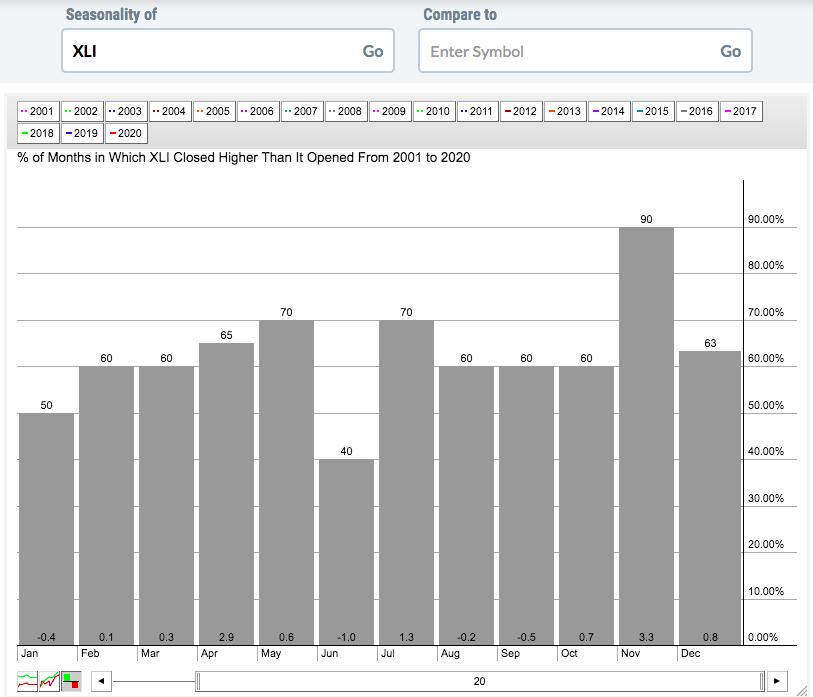The width and height of the screenshot is (813, 697).
Task: Toggle the 2001 year legend button
Action: tap(38, 111)
